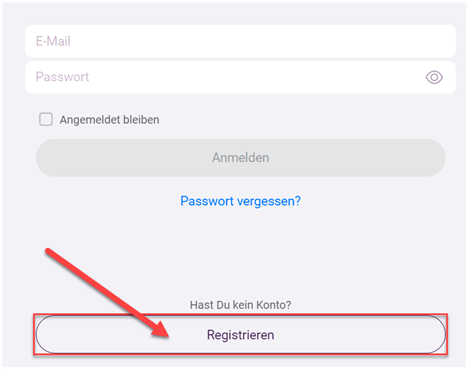The width and height of the screenshot is (468, 369).
Task: Focus the E-Mail input field
Action: [240, 41]
